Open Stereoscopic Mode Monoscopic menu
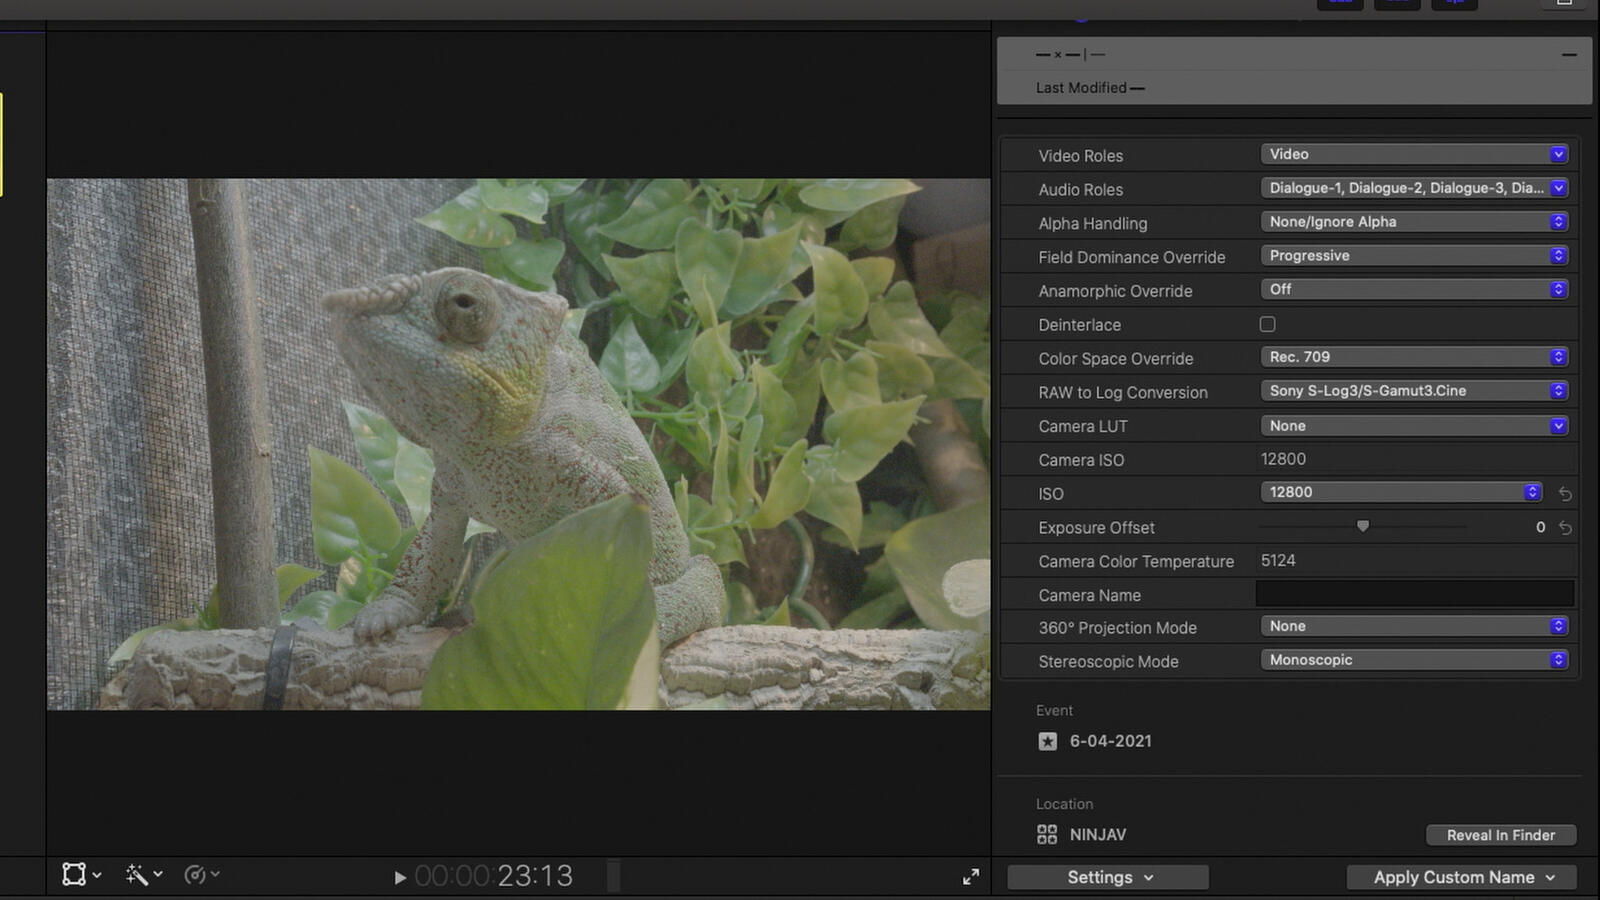 click(x=1414, y=660)
